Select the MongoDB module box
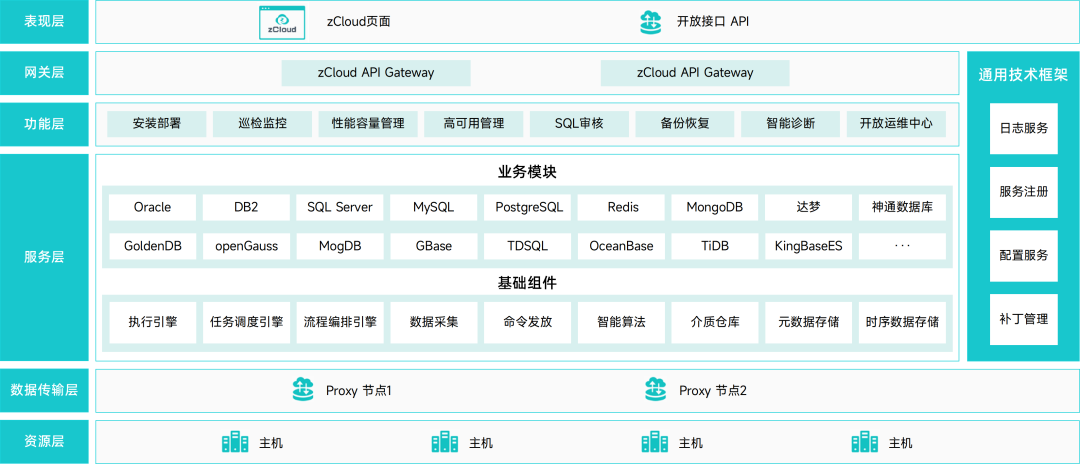The height and width of the screenshot is (464, 1080). (715, 207)
